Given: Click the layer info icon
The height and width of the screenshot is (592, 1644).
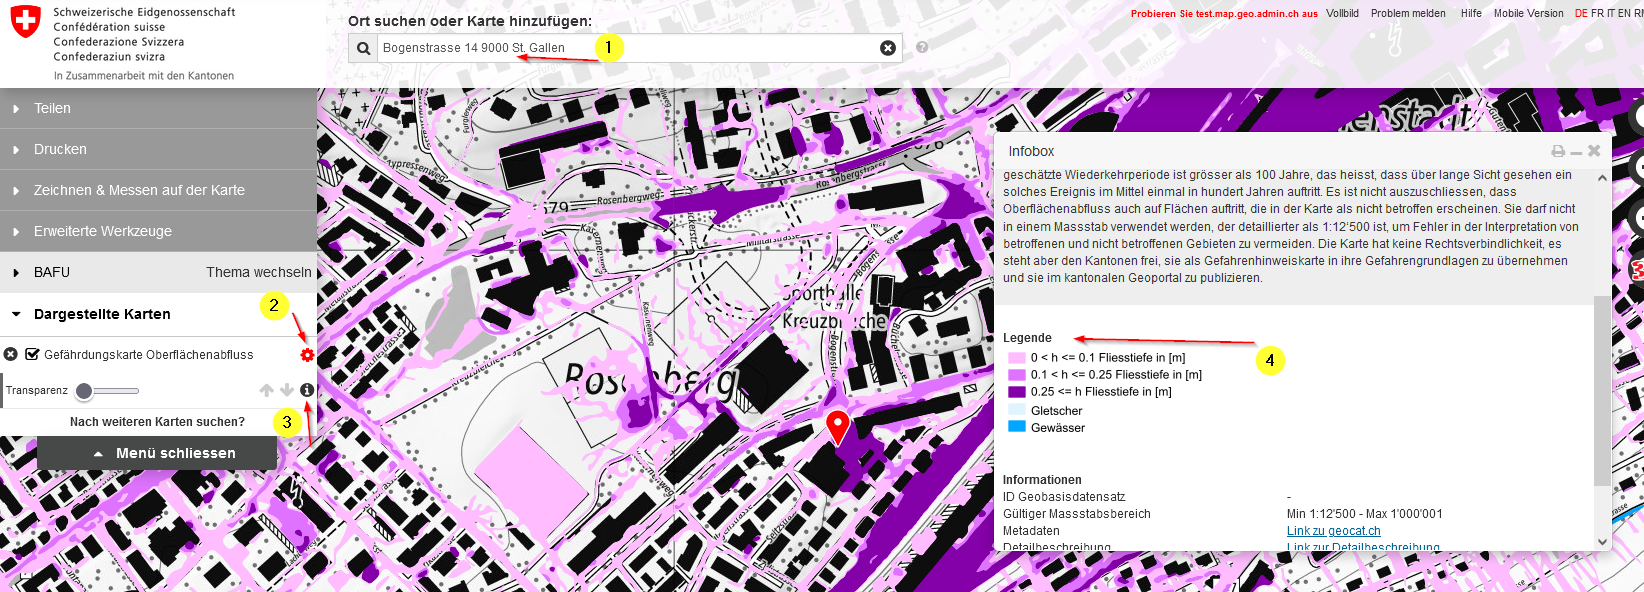Looking at the screenshot, I should pos(307,390).
